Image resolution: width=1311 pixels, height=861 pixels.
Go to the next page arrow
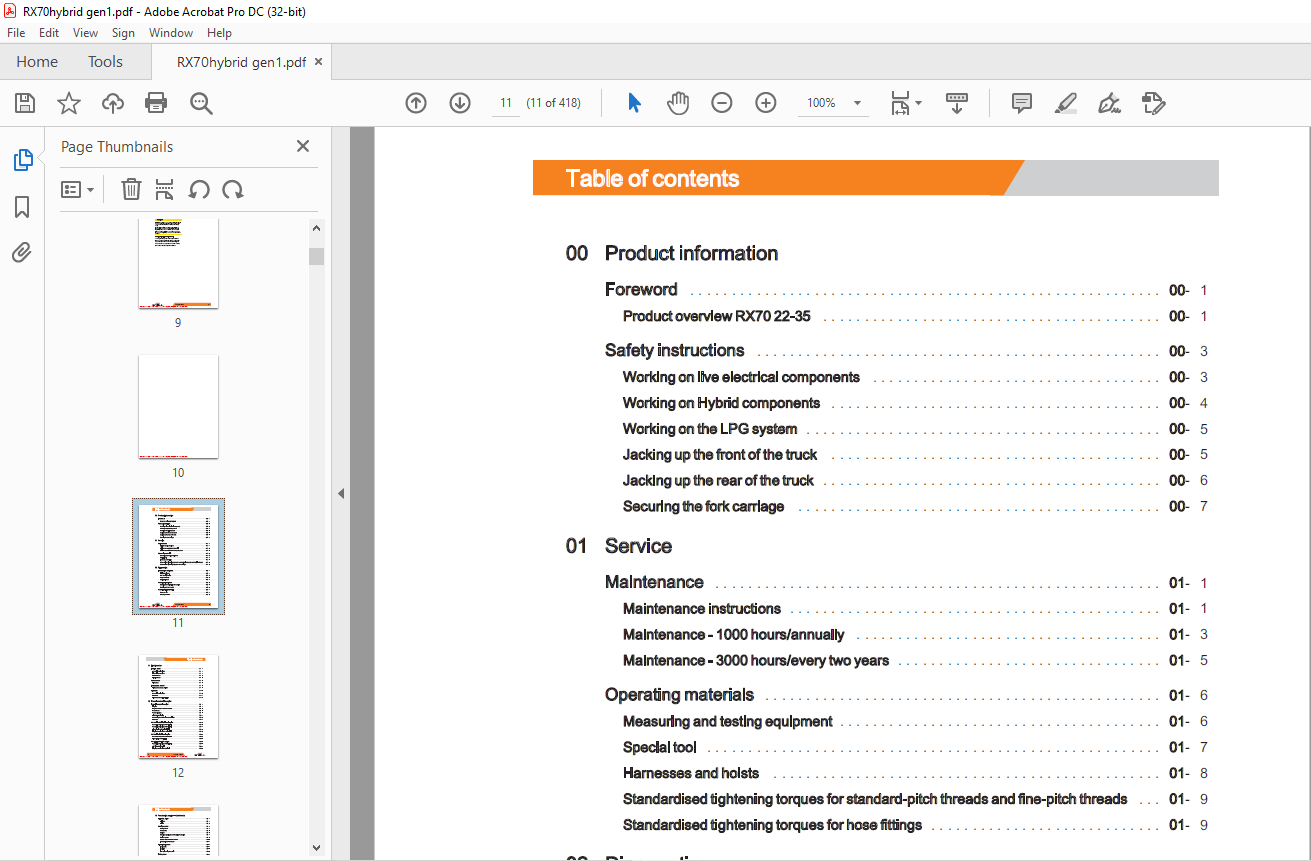[x=460, y=103]
